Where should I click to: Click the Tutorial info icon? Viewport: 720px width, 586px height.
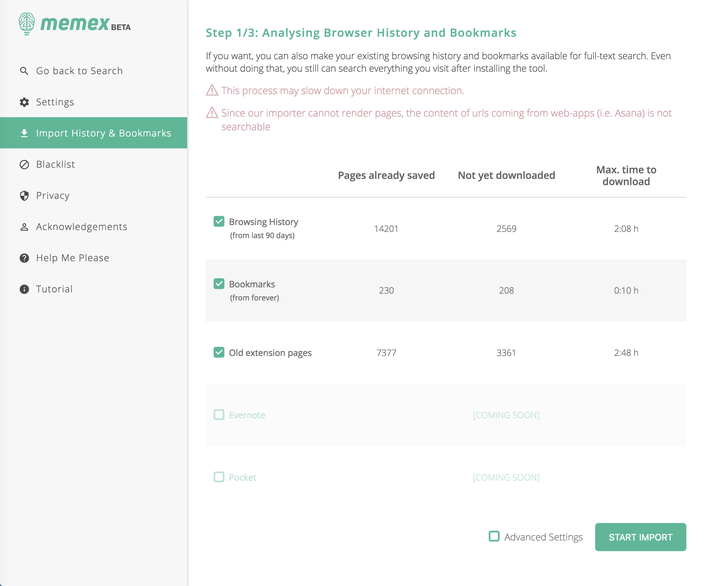[x=24, y=289]
